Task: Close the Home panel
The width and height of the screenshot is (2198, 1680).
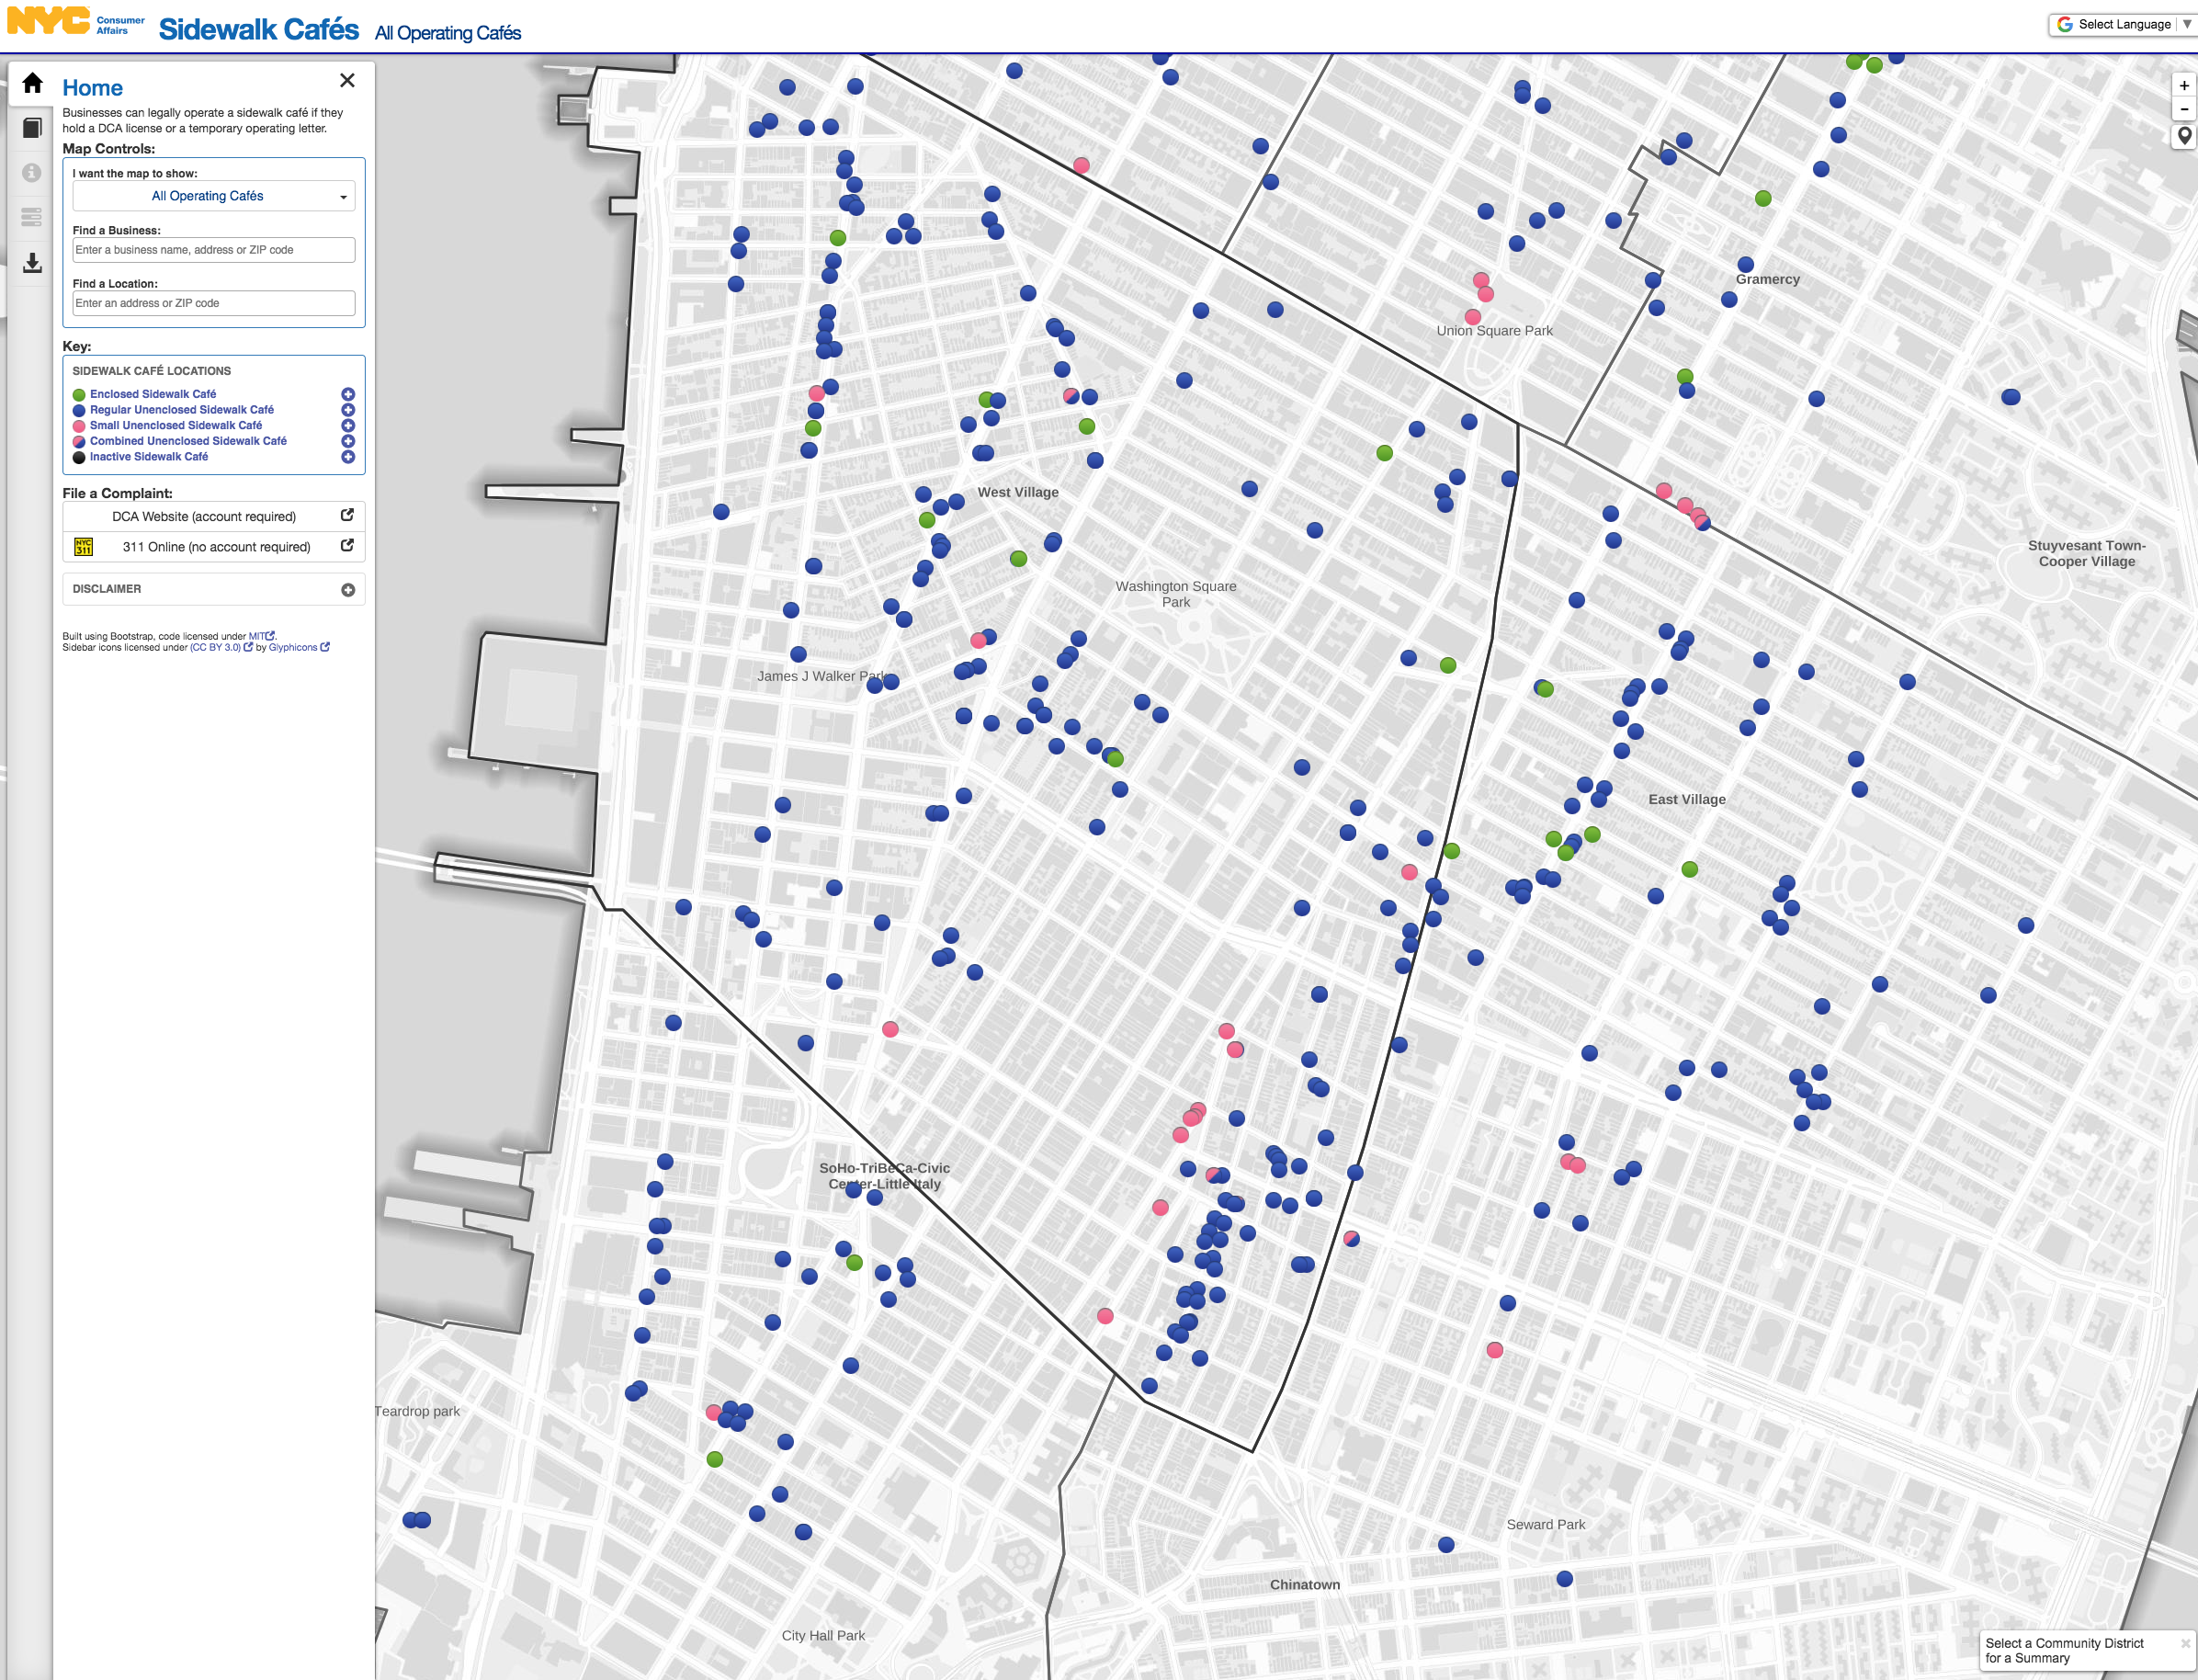Action: tap(348, 80)
